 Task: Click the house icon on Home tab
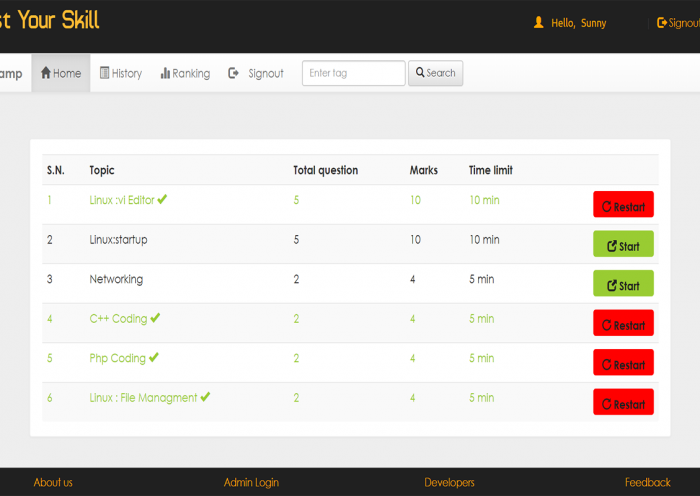coord(46,73)
